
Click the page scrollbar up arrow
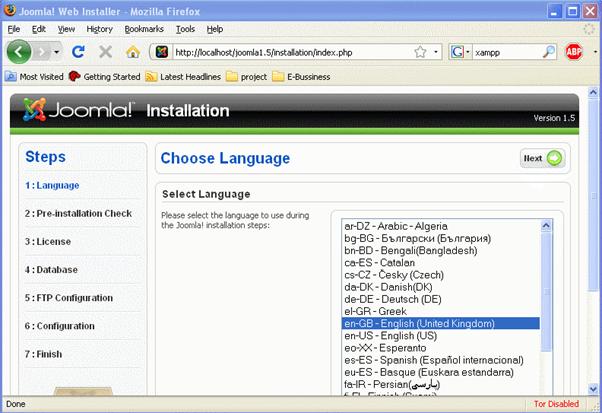coord(593,92)
